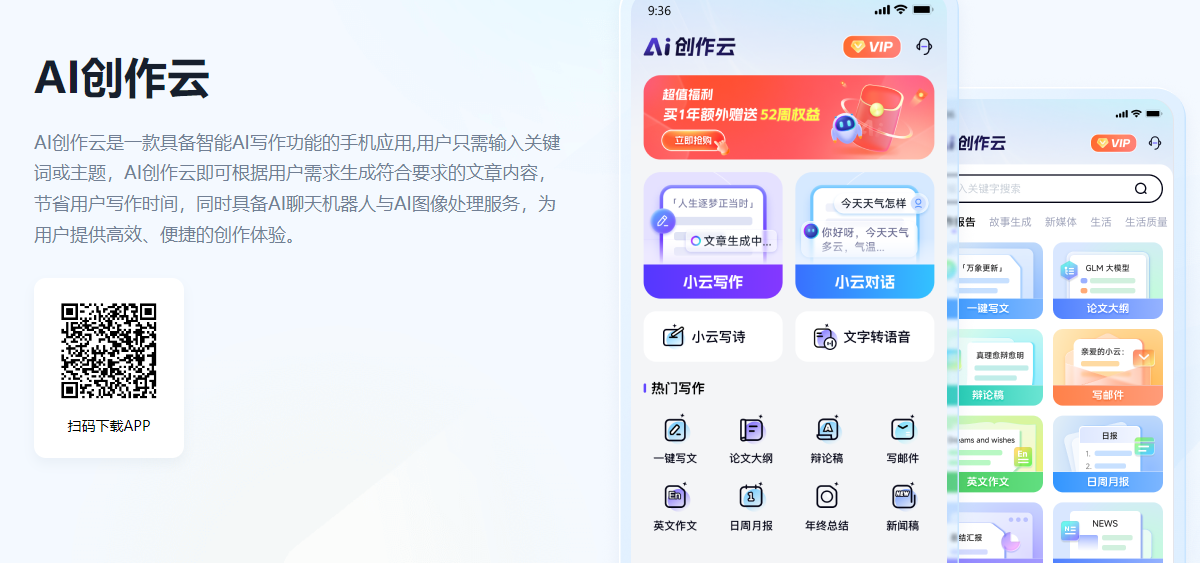Open the 小云对话 card
Viewport: 1200px width, 582px height.
(x=865, y=235)
